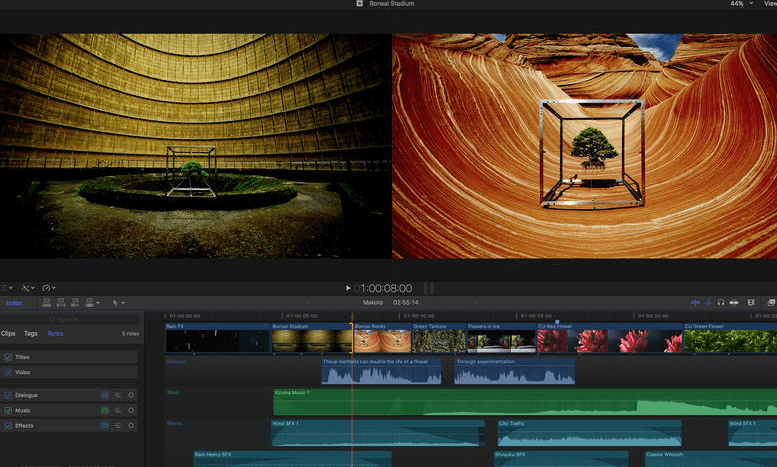
Task: Click the Dialogue role lane icon
Action: point(105,395)
